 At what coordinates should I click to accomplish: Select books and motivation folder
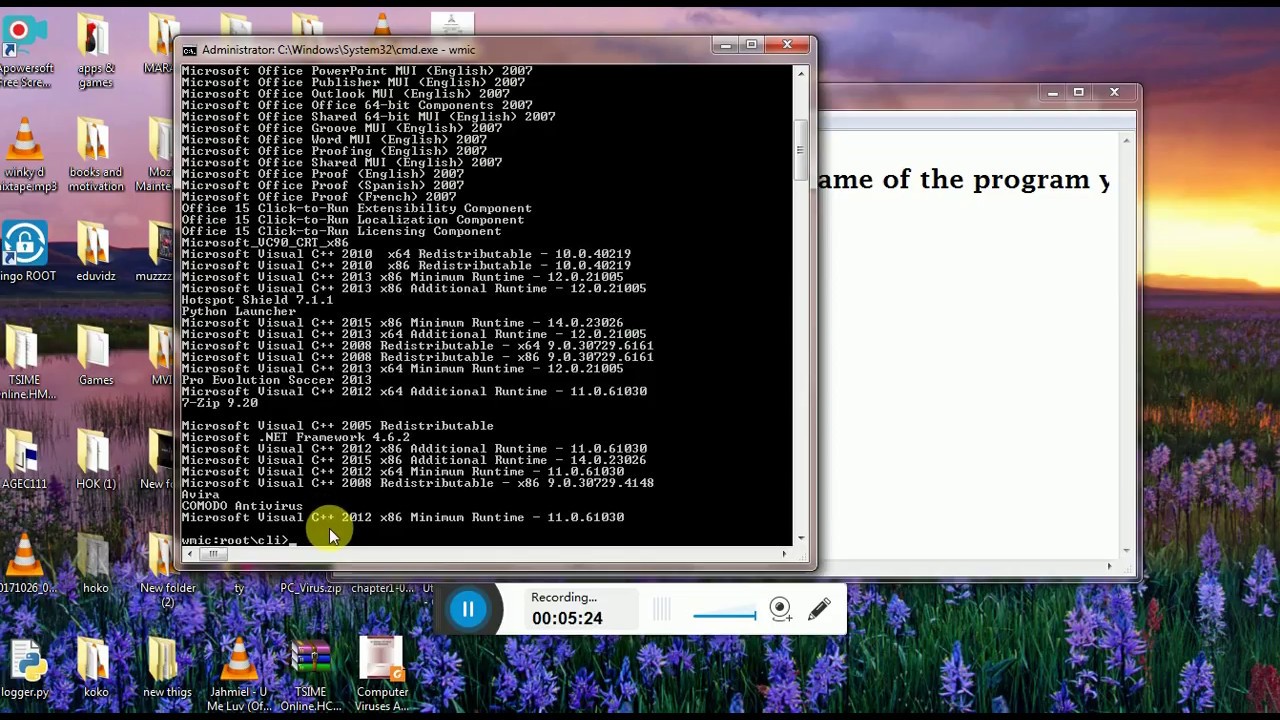click(96, 156)
